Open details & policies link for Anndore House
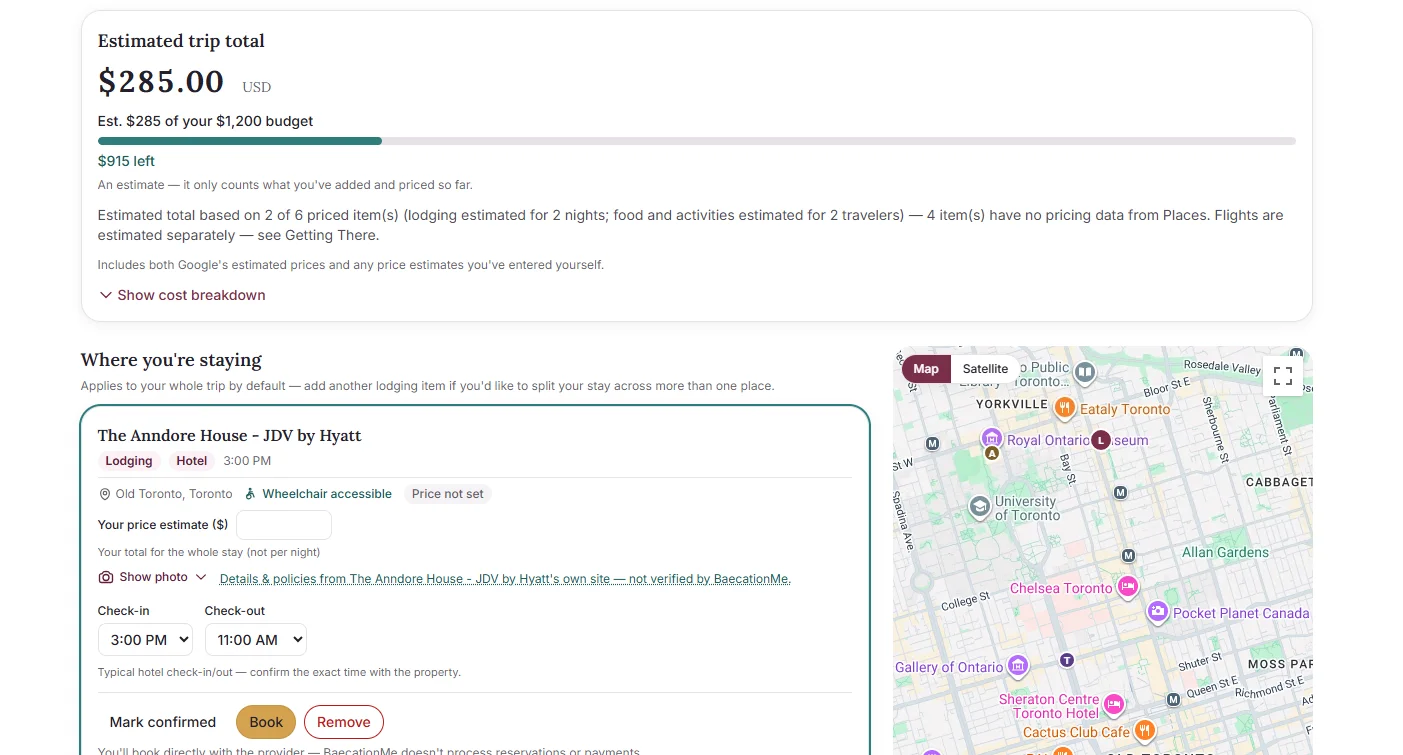The image size is (1403, 755). pyautogui.click(x=505, y=579)
